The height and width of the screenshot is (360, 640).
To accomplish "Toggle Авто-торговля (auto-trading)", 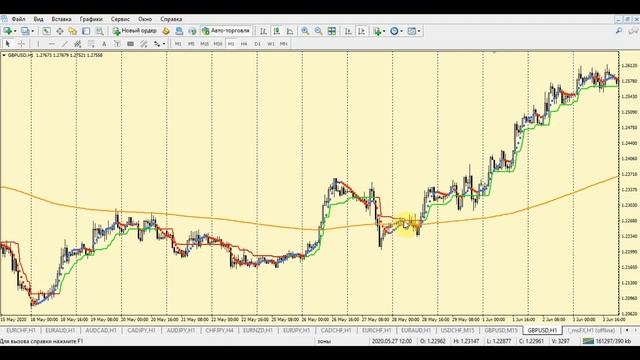I will pyautogui.click(x=226, y=31).
